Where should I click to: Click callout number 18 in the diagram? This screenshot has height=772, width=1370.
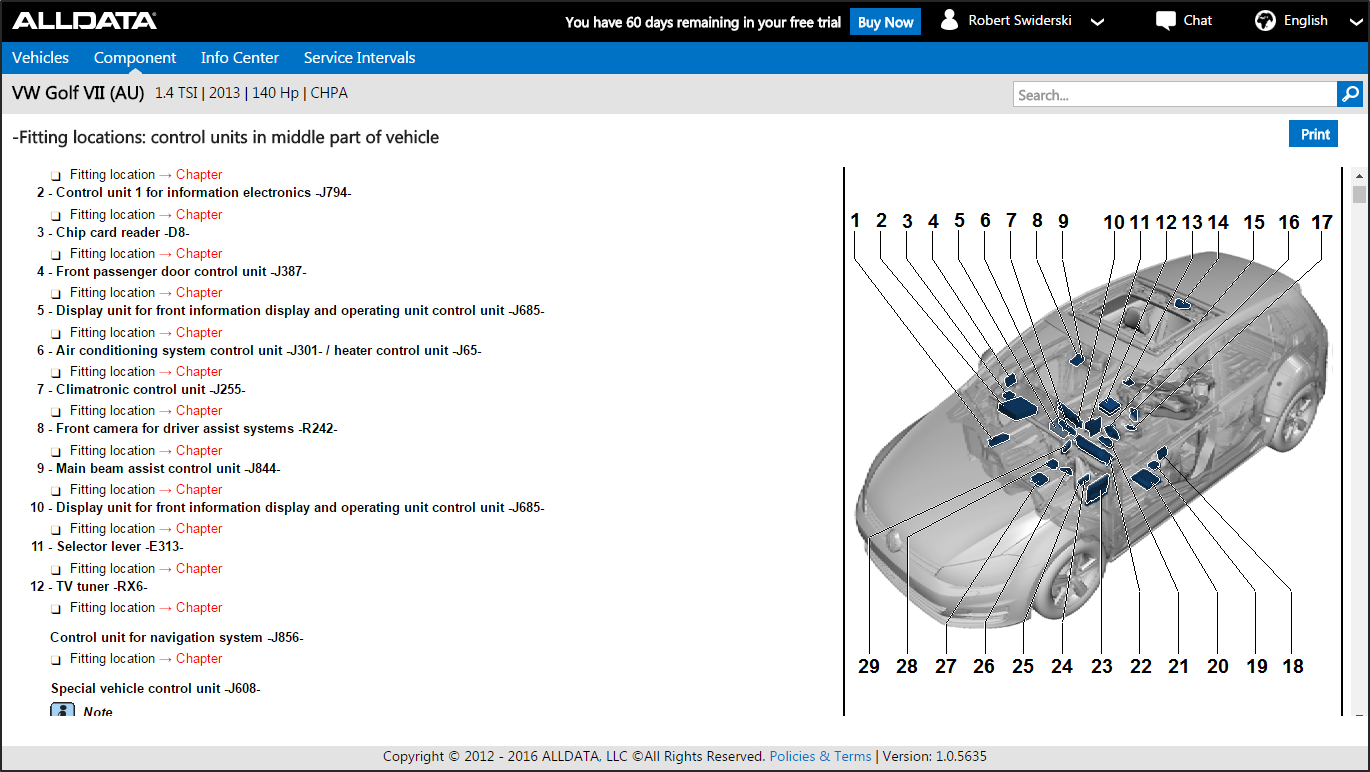click(1293, 666)
